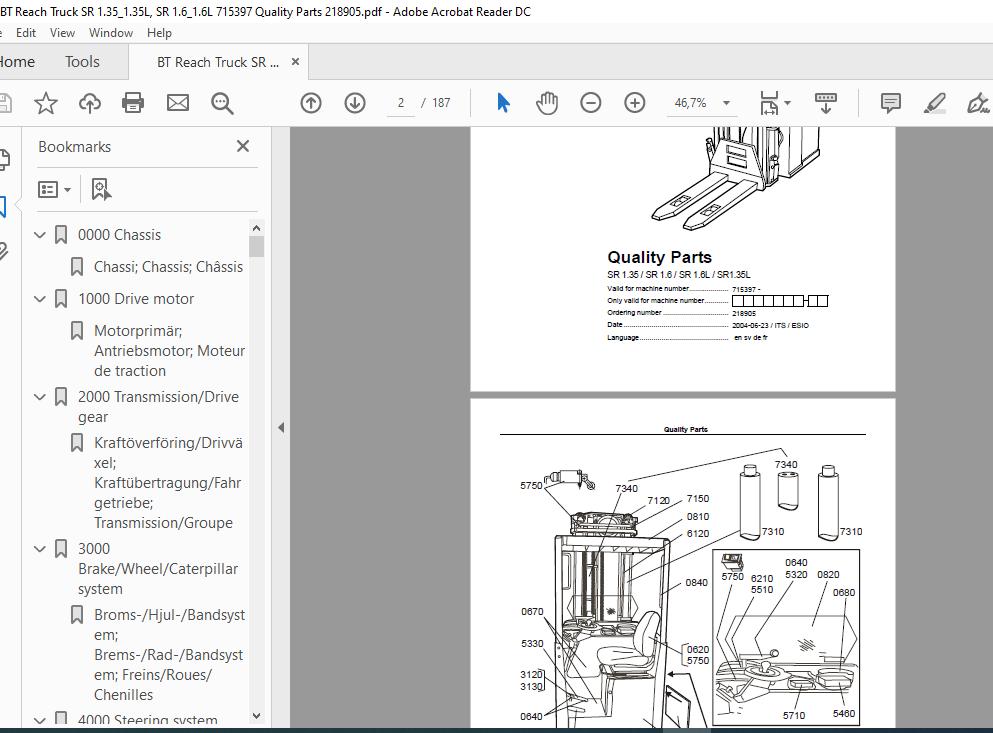993x733 pixels.
Task: Print the document with printer icon
Action: [133, 103]
